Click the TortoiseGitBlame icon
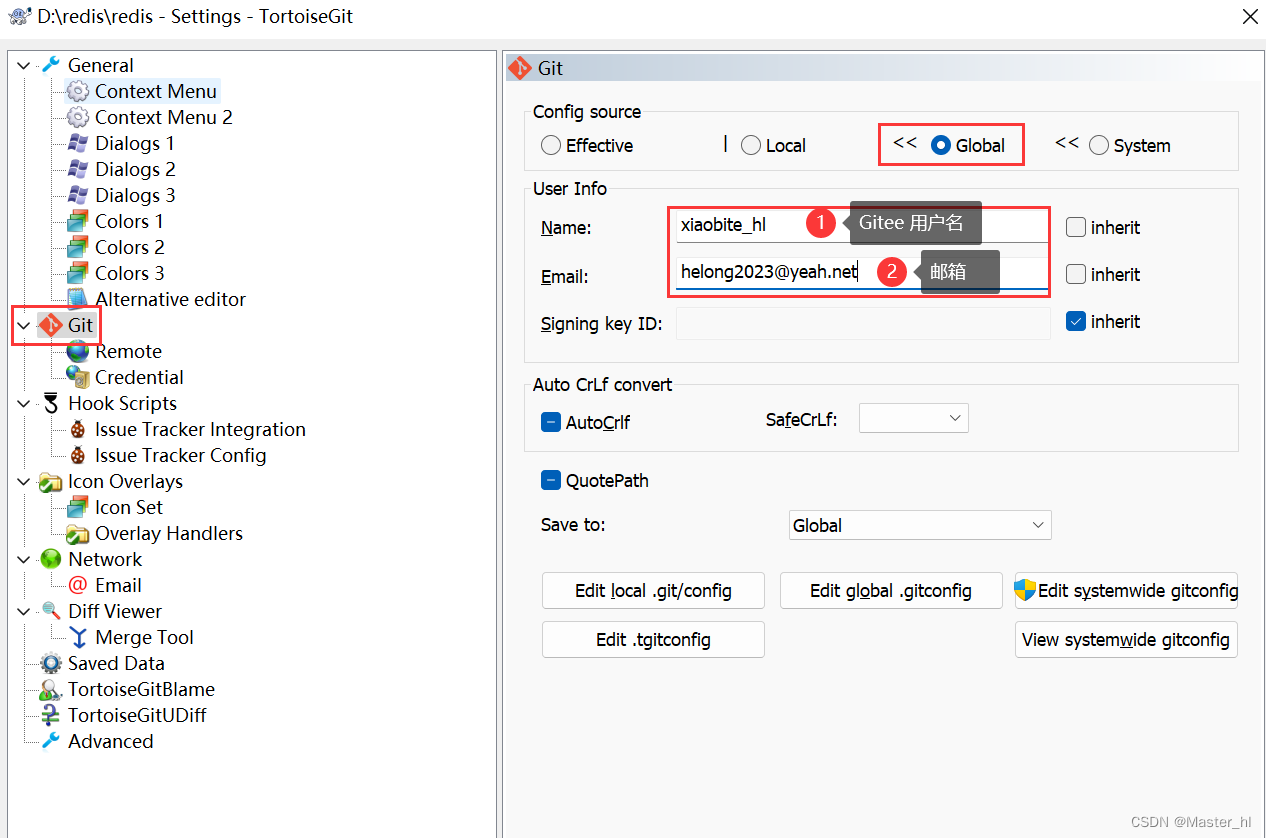 tap(50, 689)
